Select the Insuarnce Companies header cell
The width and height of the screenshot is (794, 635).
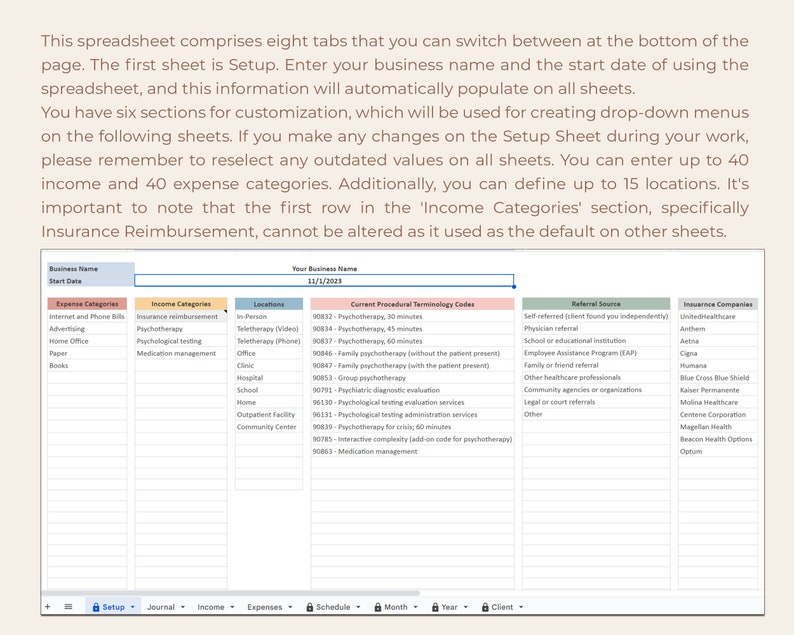(718, 304)
